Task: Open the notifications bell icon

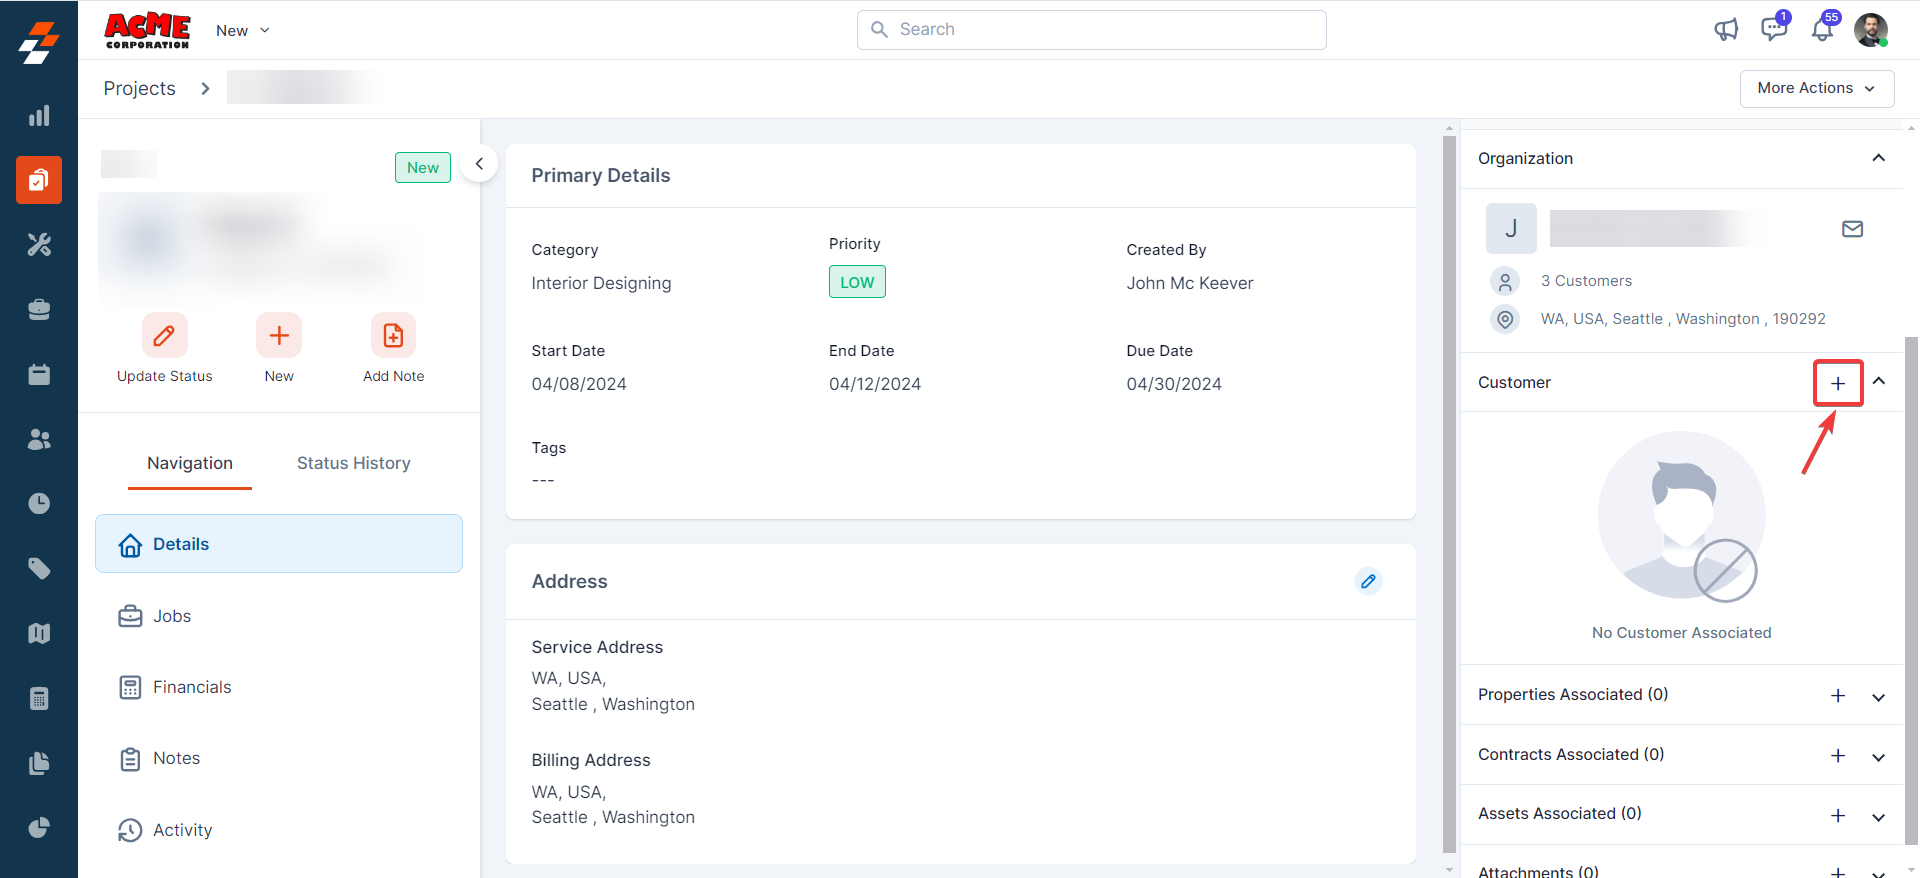Action: click(x=1822, y=30)
